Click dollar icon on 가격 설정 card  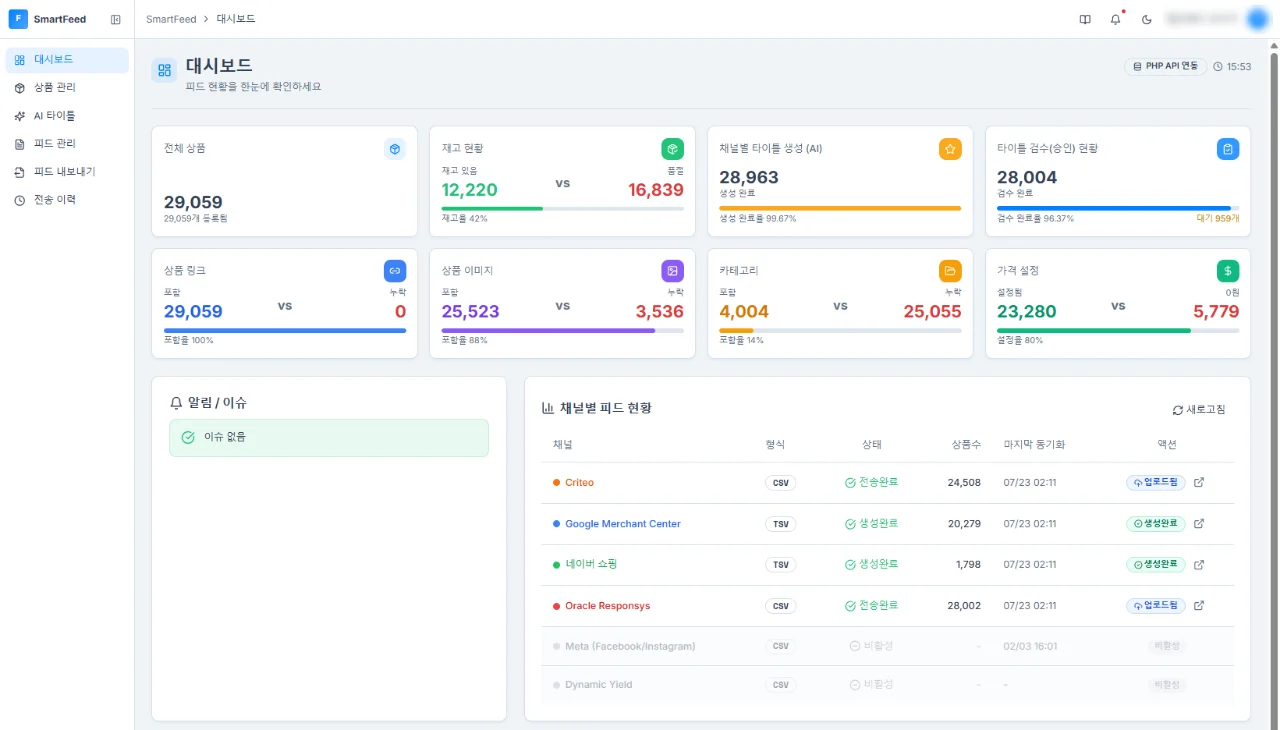(x=1228, y=271)
